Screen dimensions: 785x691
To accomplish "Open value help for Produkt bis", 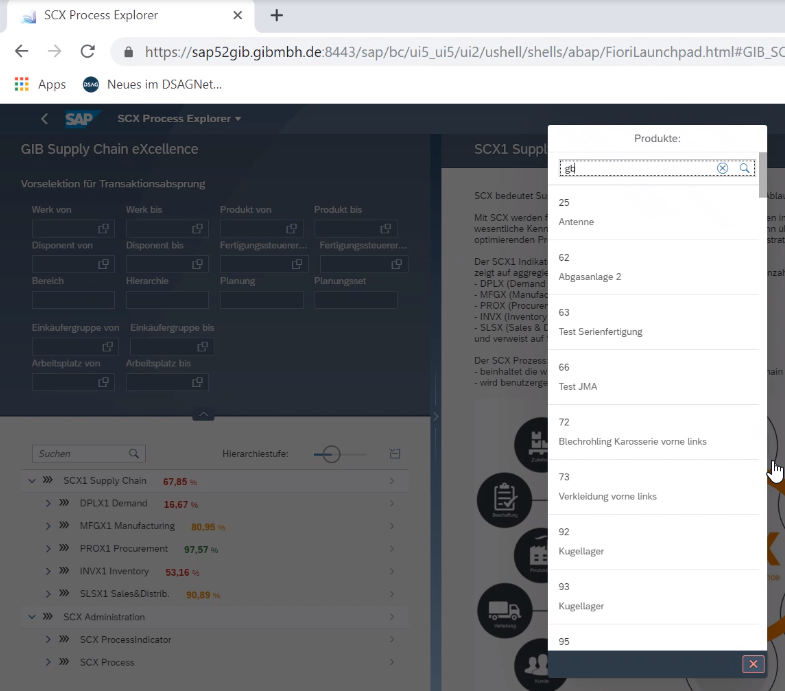I will [x=385, y=229].
